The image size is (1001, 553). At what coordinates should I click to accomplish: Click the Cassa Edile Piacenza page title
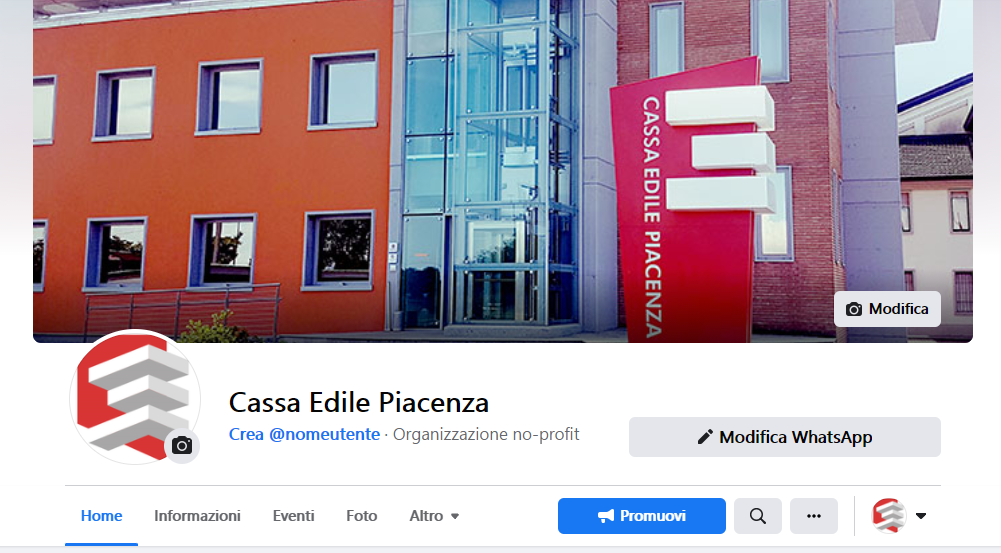click(x=359, y=403)
